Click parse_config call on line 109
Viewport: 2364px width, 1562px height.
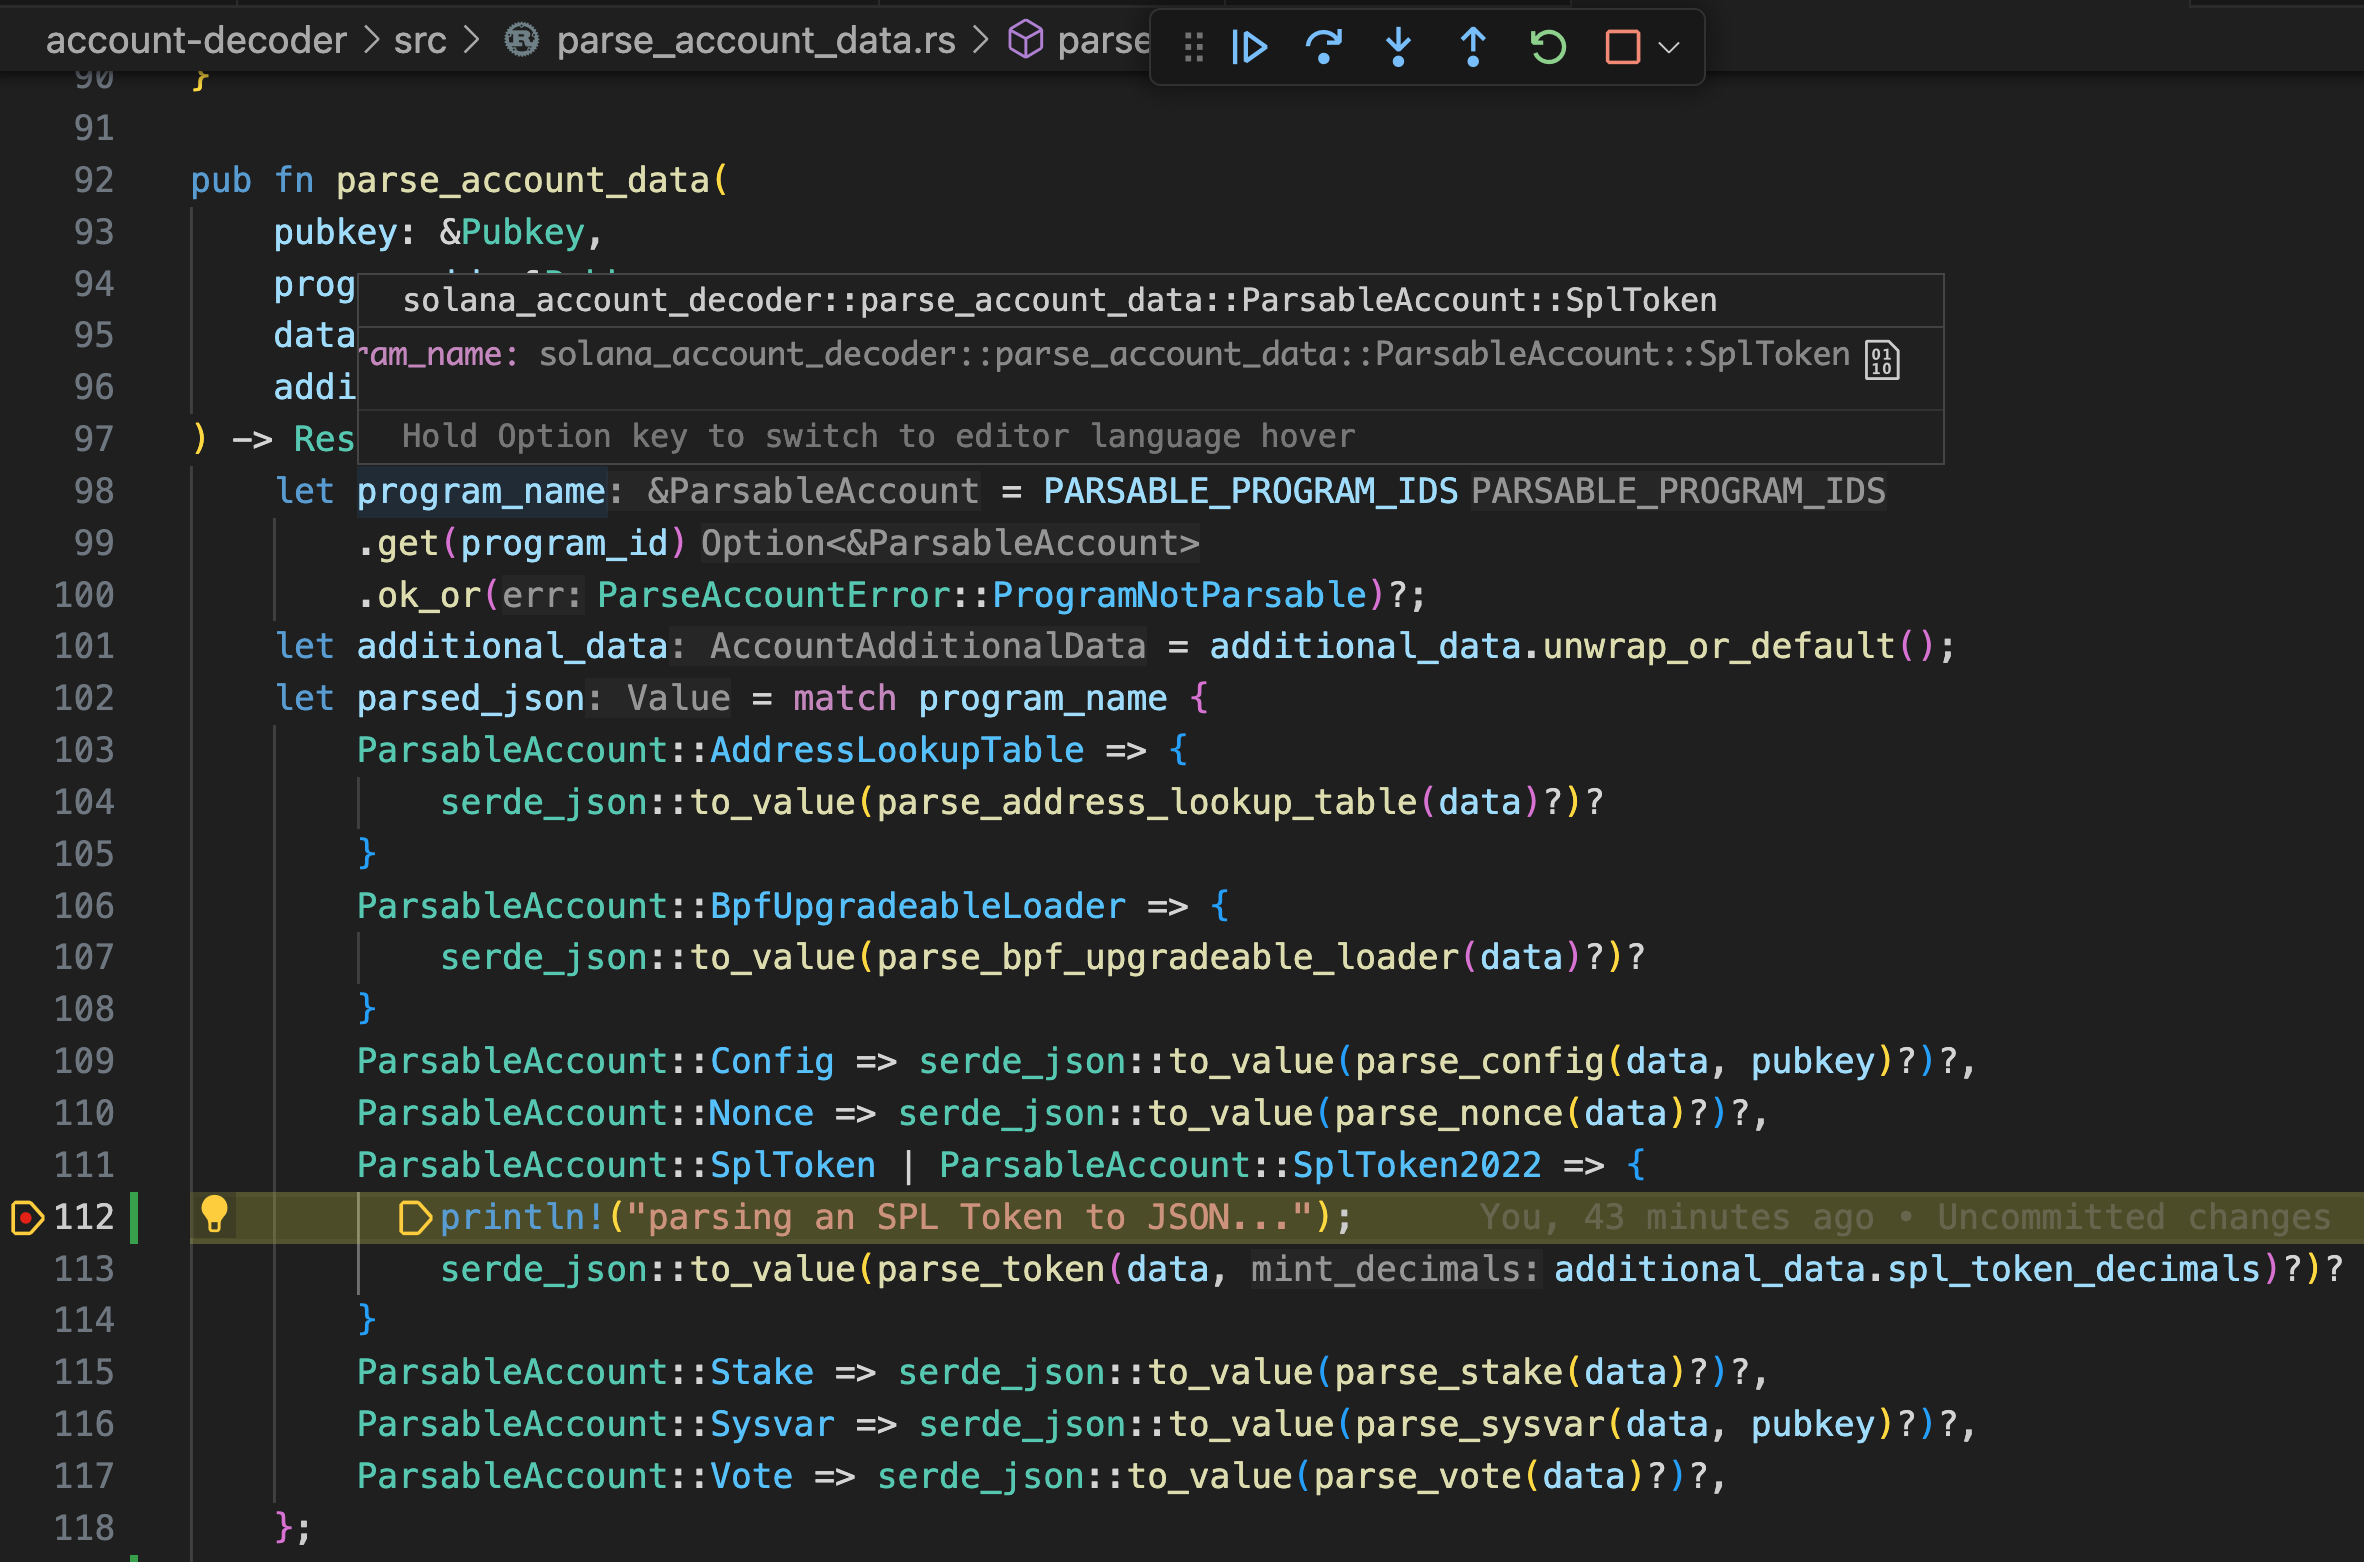[x=1479, y=1061]
